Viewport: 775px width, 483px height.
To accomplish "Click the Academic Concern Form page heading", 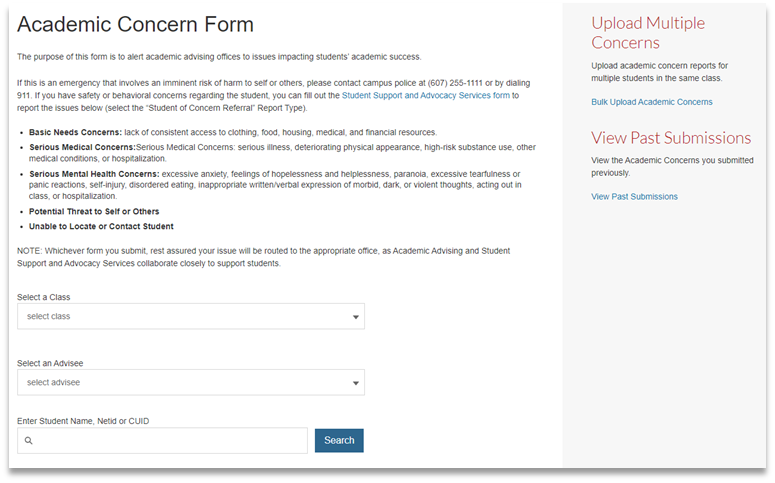I will [135, 24].
